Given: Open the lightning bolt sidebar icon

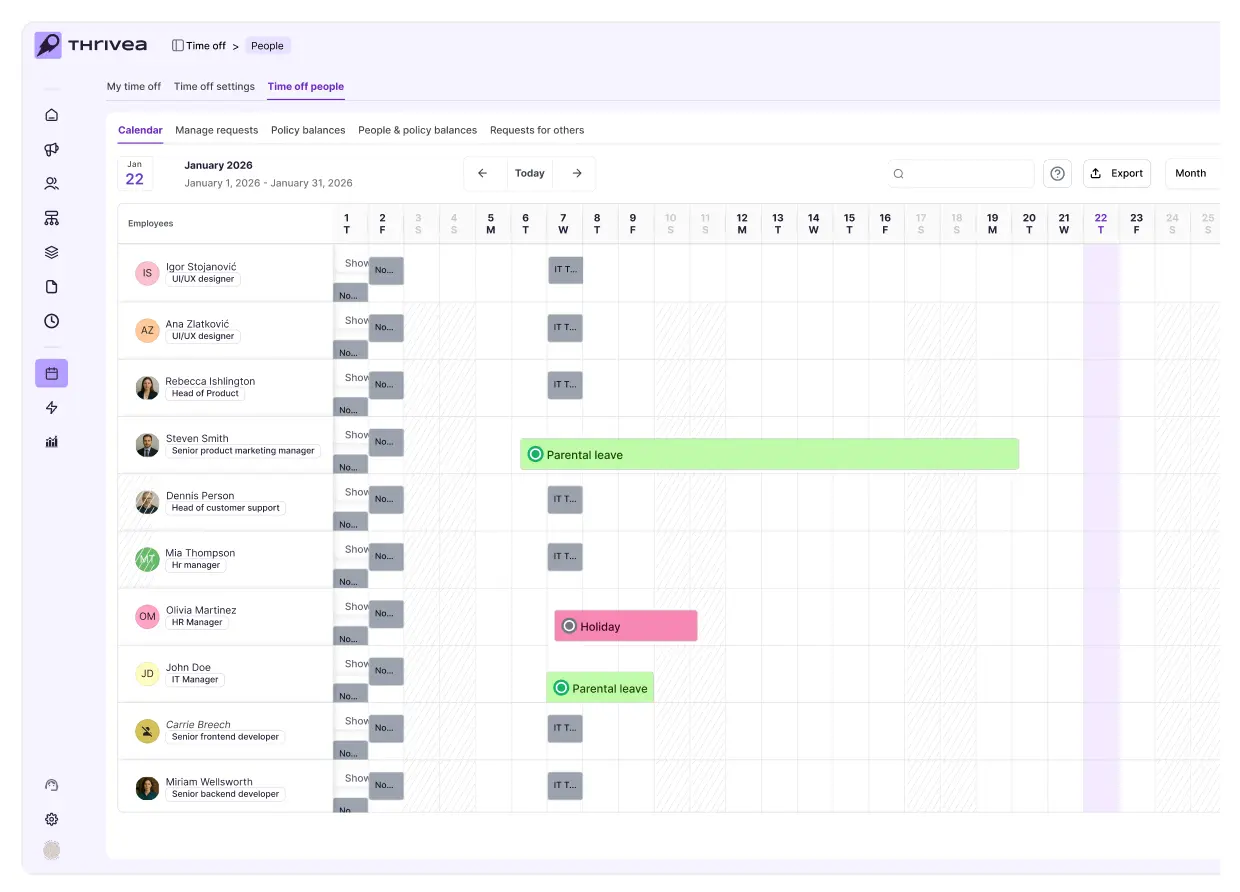Looking at the screenshot, I should (x=52, y=408).
